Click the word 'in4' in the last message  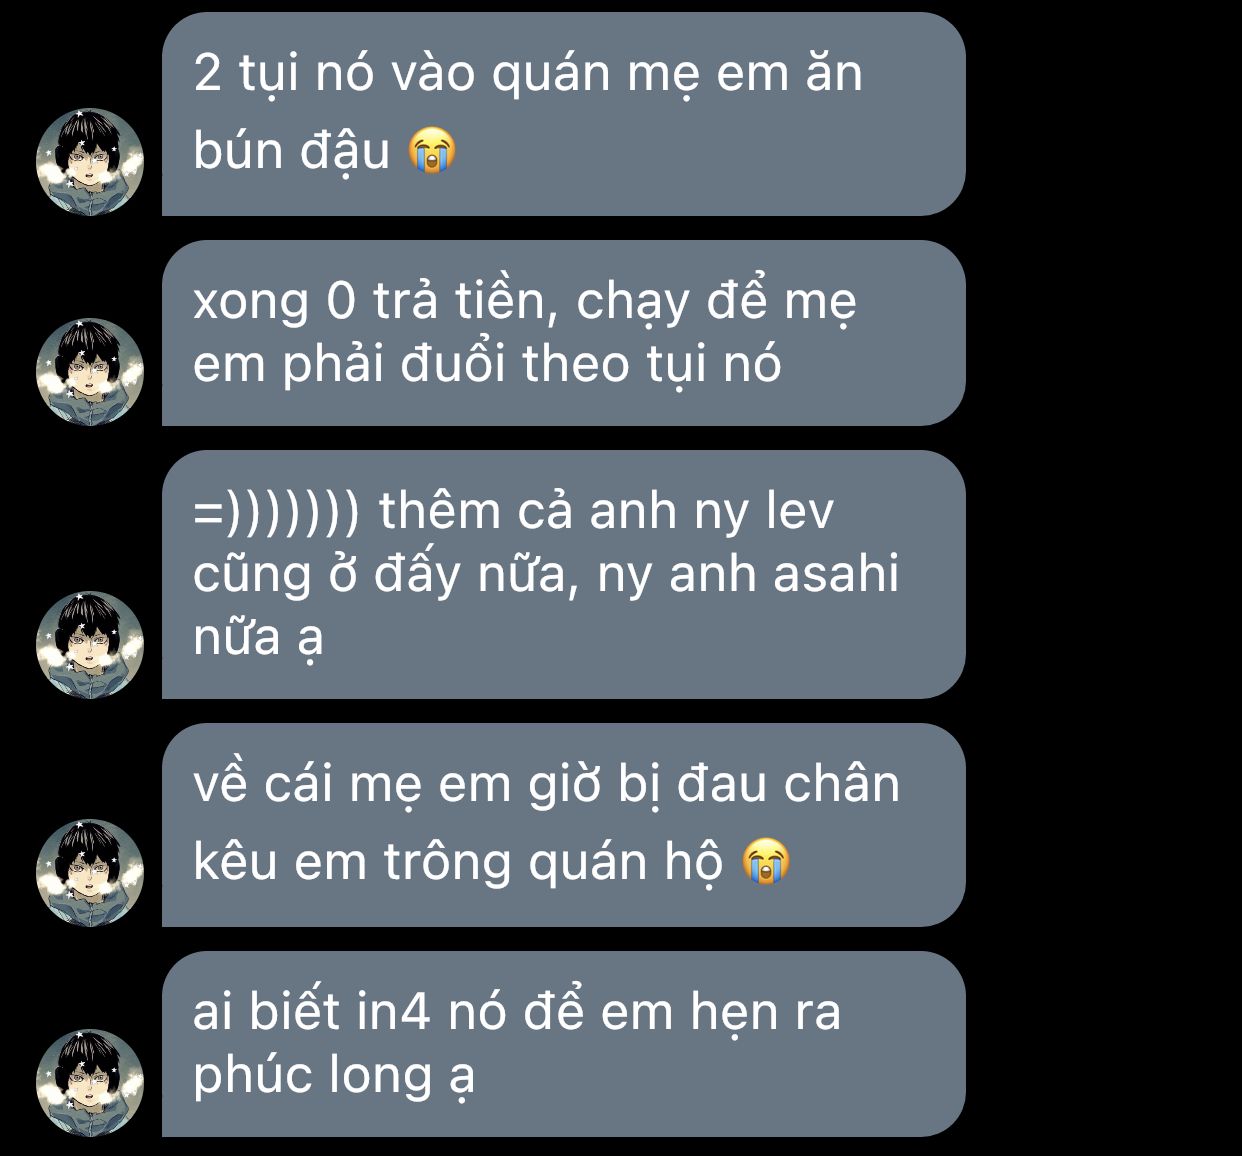pyautogui.click(x=393, y=1012)
